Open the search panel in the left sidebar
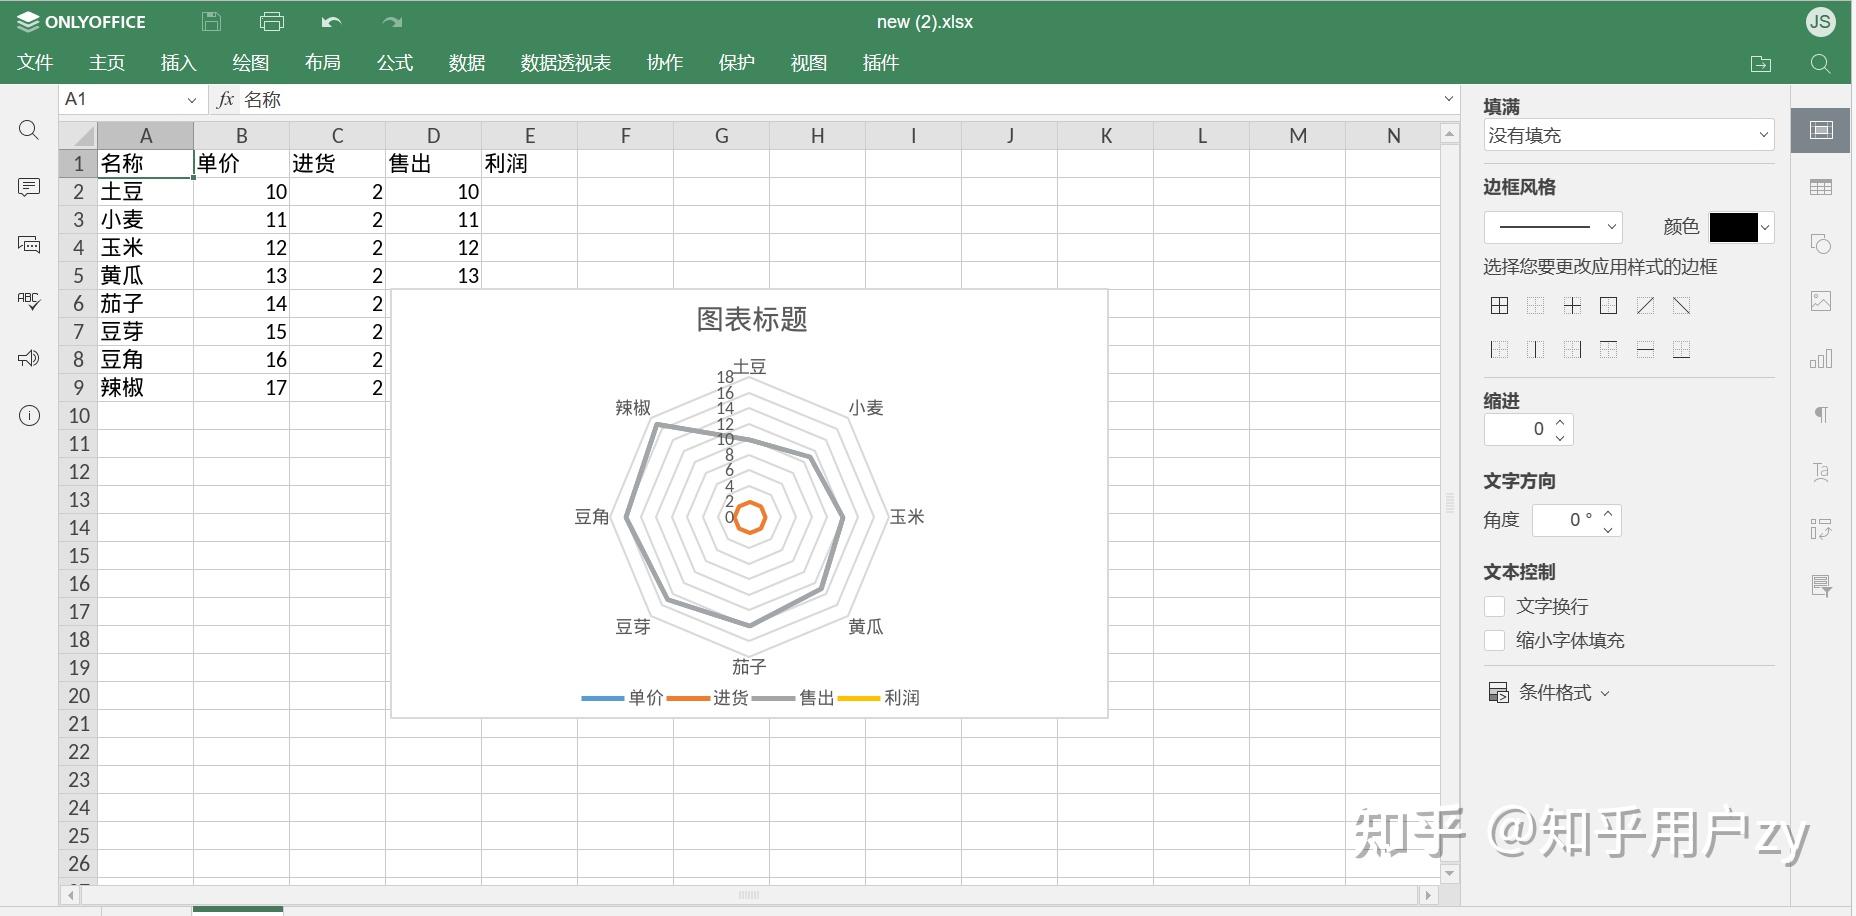Screen dimensions: 1856x916 [x=28, y=130]
